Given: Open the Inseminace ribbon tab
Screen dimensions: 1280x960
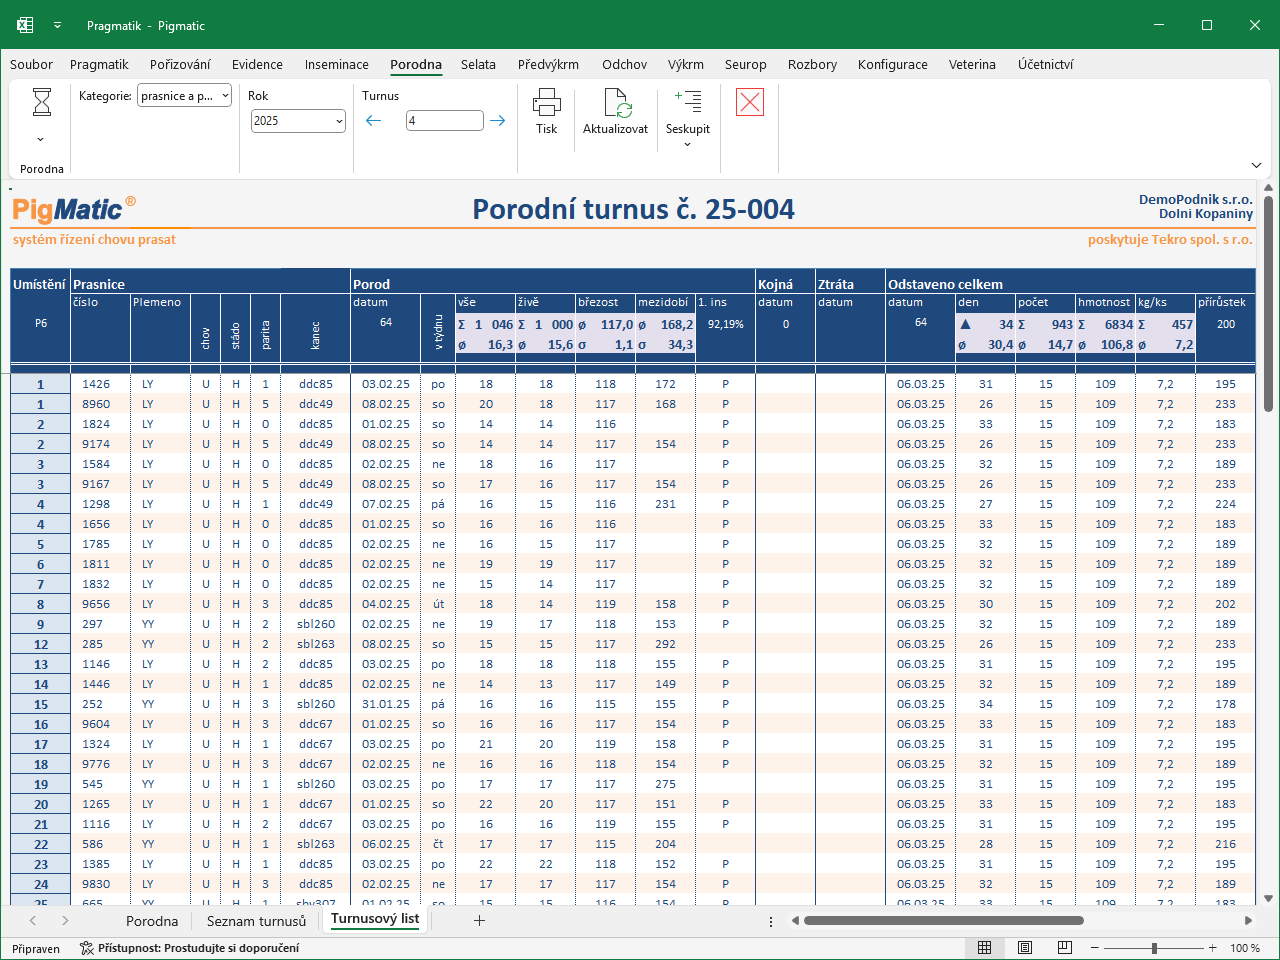Looking at the screenshot, I should (x=337, y=64).
